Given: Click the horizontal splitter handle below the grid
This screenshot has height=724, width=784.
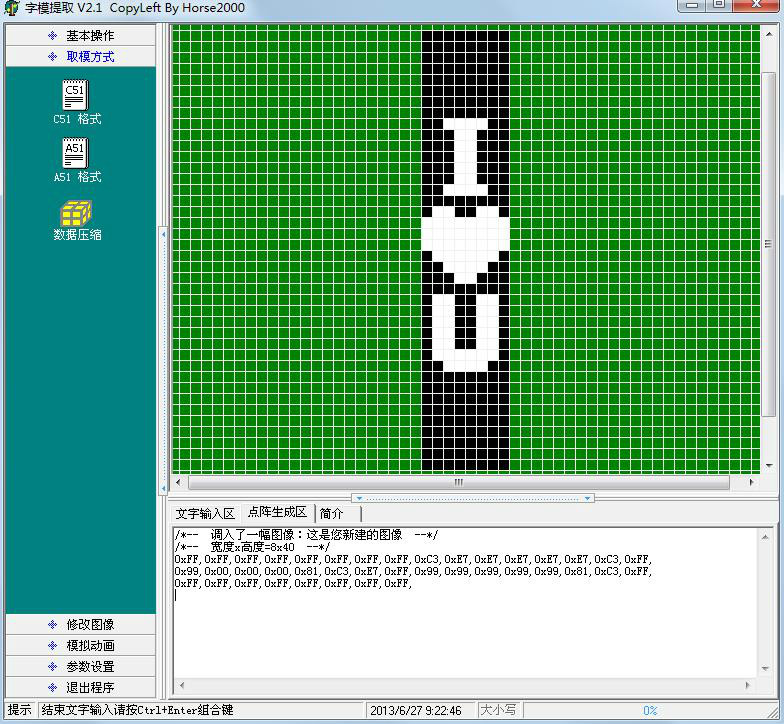Looking at the screenshot, I should tap(472, 497).
